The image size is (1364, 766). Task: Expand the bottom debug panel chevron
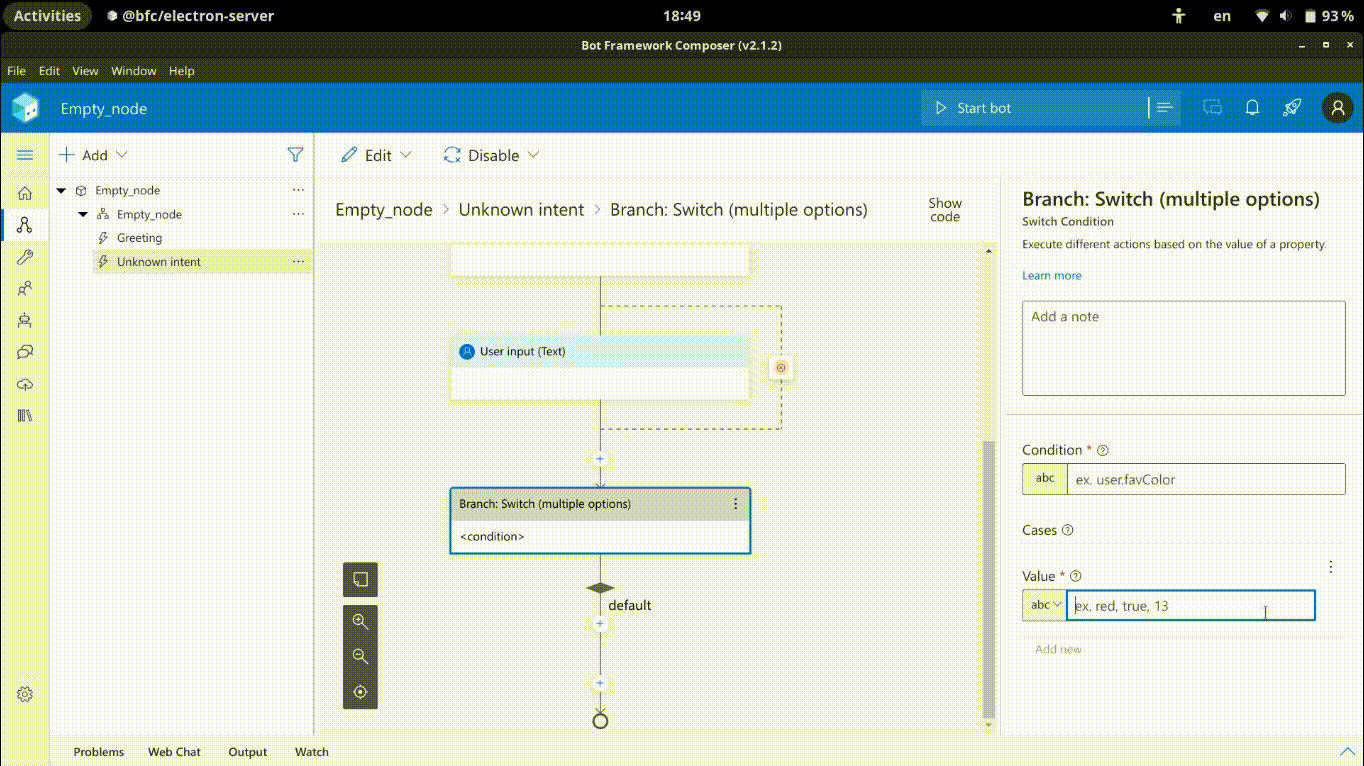(1346, 752)
